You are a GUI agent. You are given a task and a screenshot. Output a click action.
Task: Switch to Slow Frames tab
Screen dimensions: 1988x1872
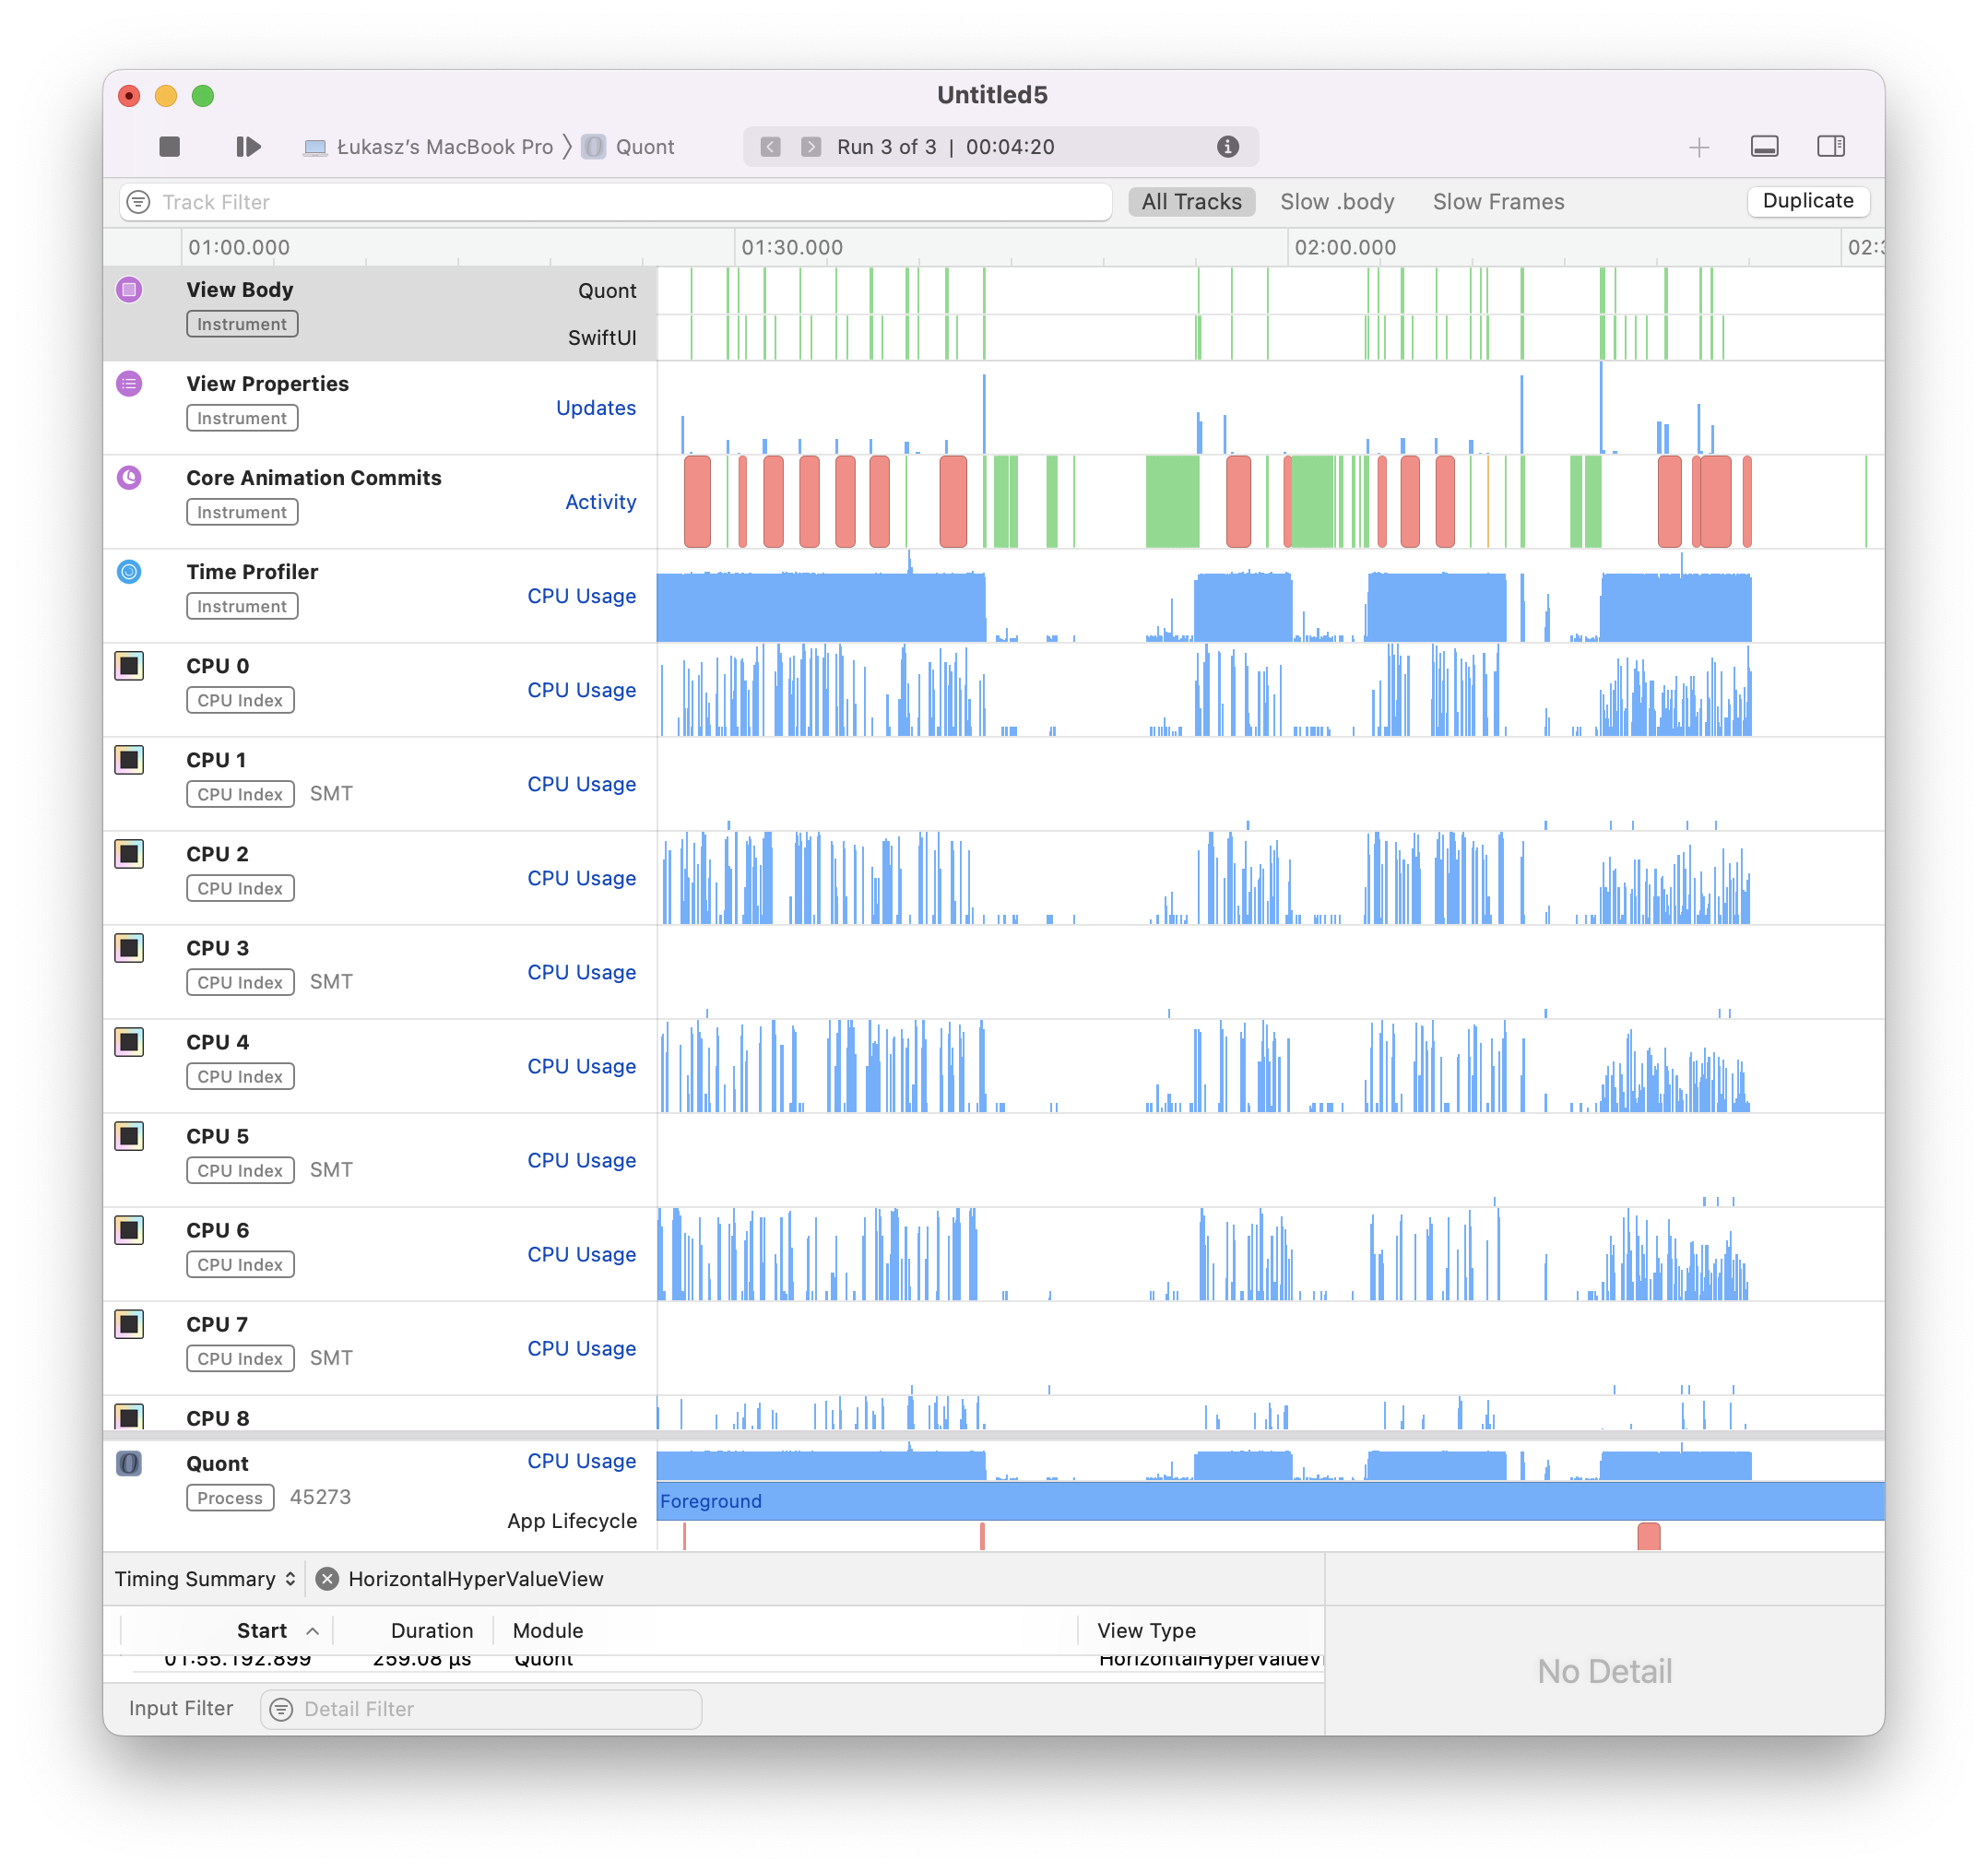click(x=1497, y=202)
